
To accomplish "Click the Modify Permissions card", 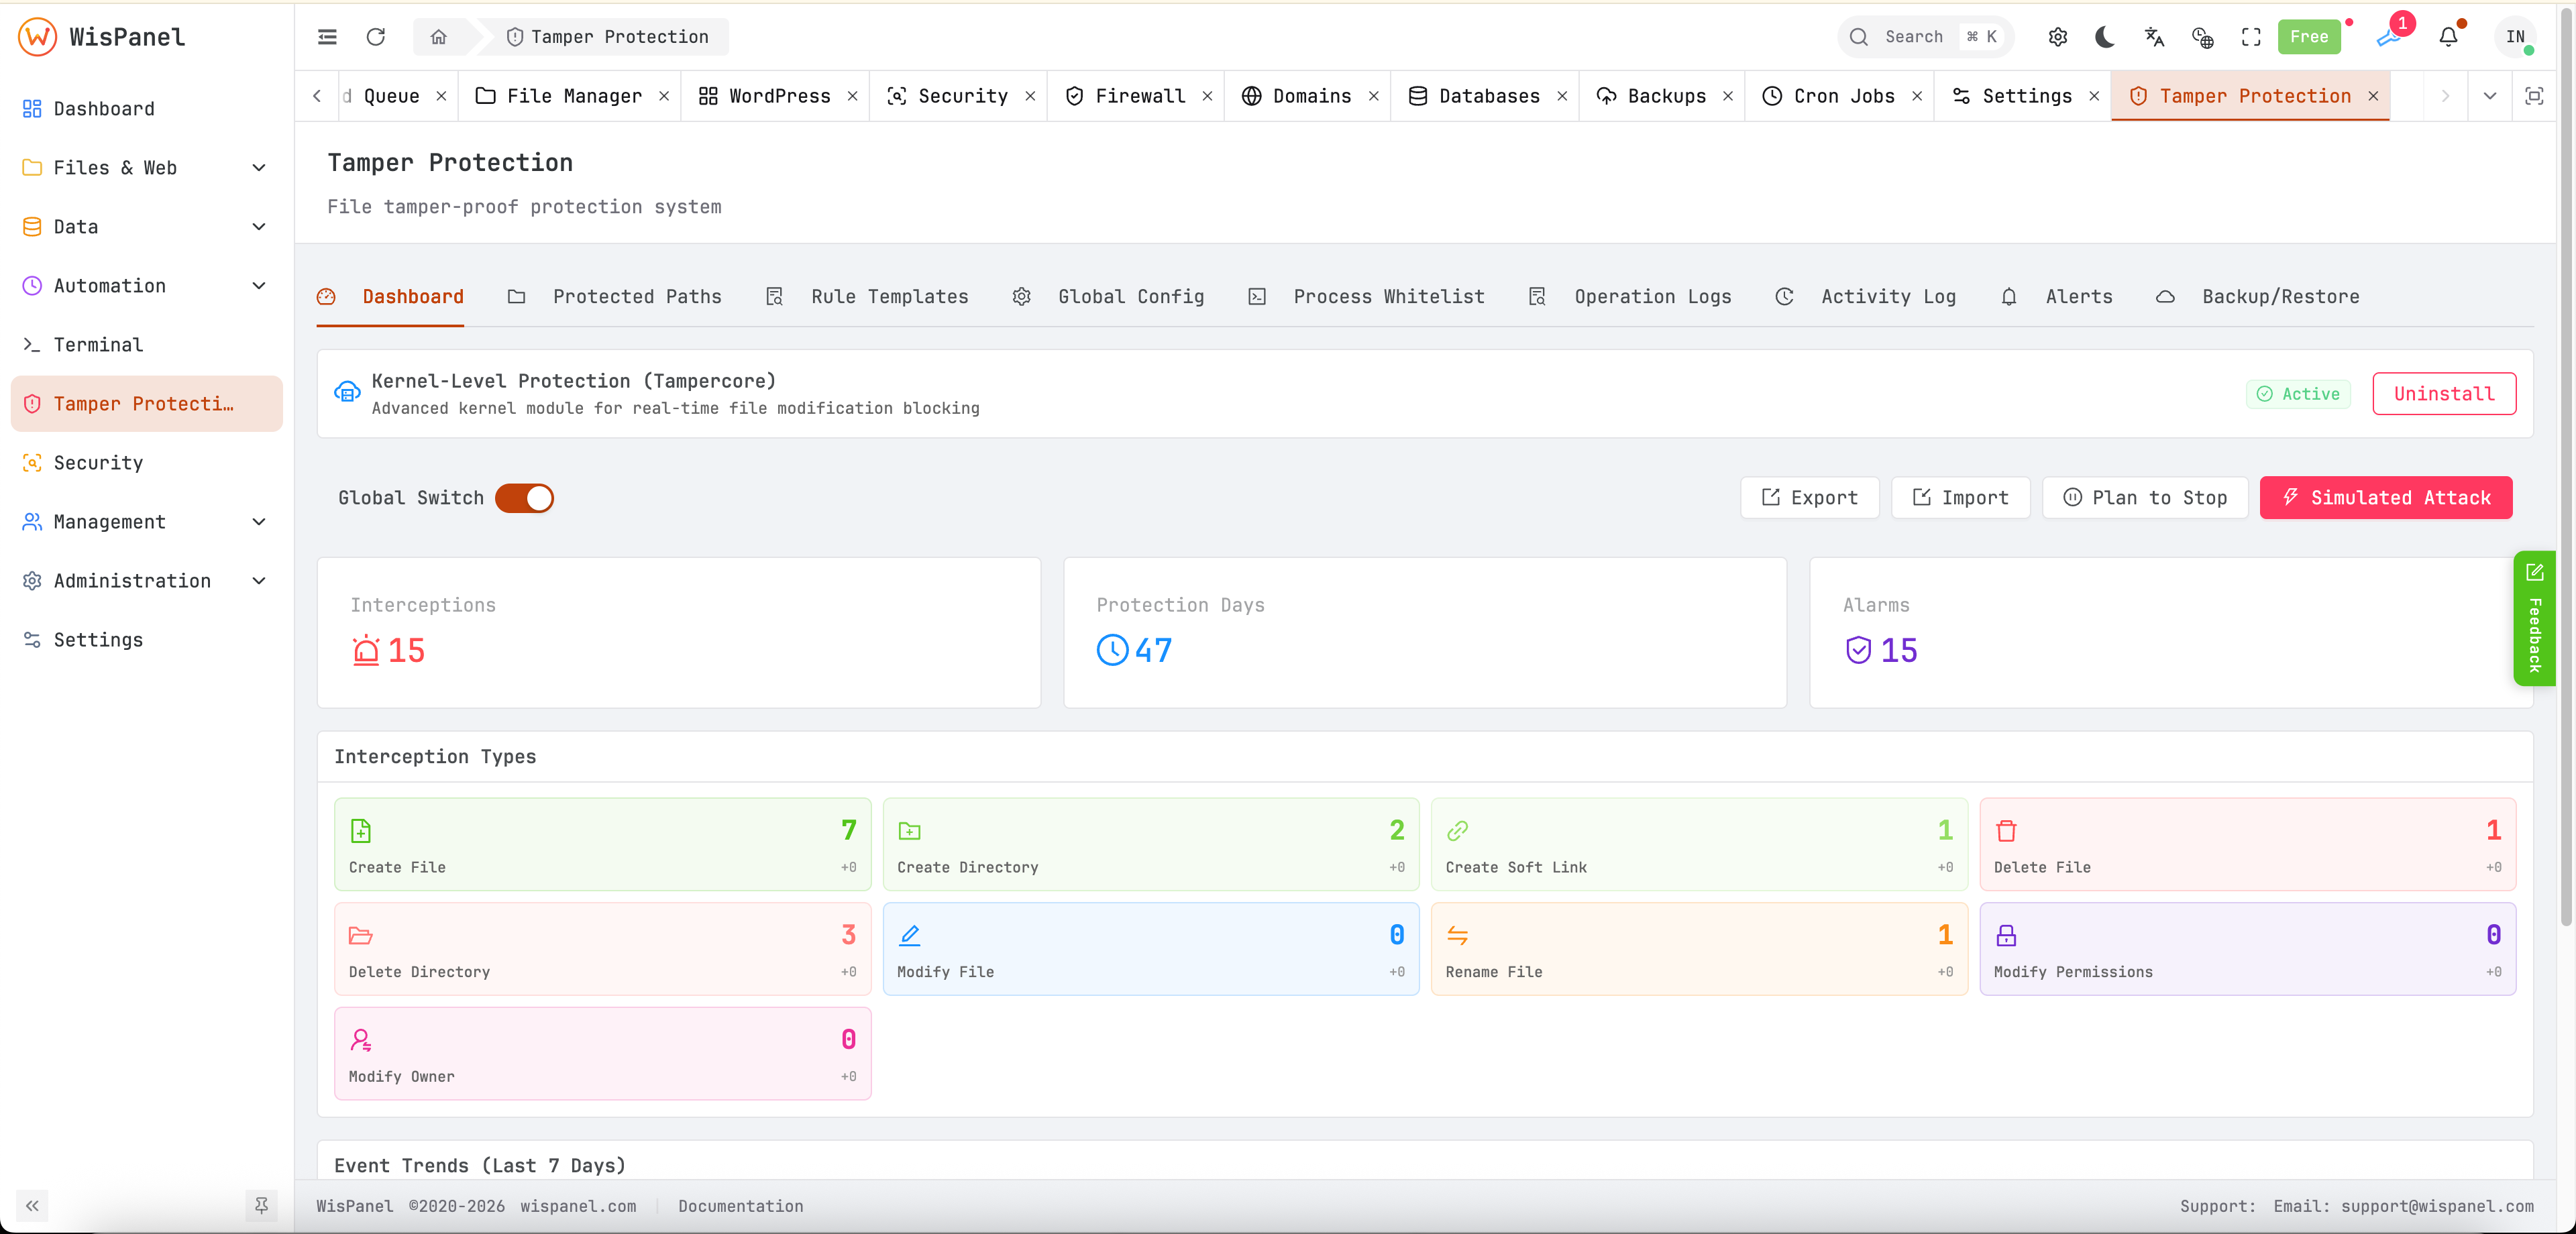I will [2247, 949].
